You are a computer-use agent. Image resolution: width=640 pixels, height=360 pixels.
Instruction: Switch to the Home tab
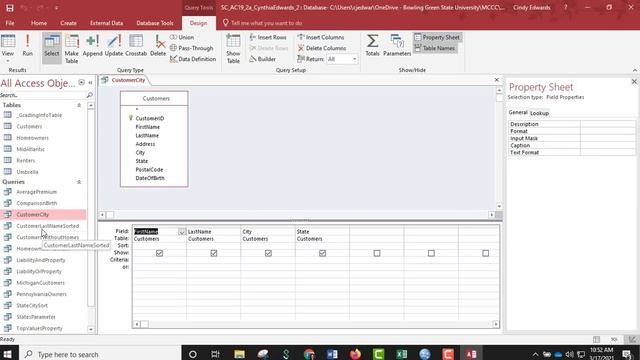[39, 23]
